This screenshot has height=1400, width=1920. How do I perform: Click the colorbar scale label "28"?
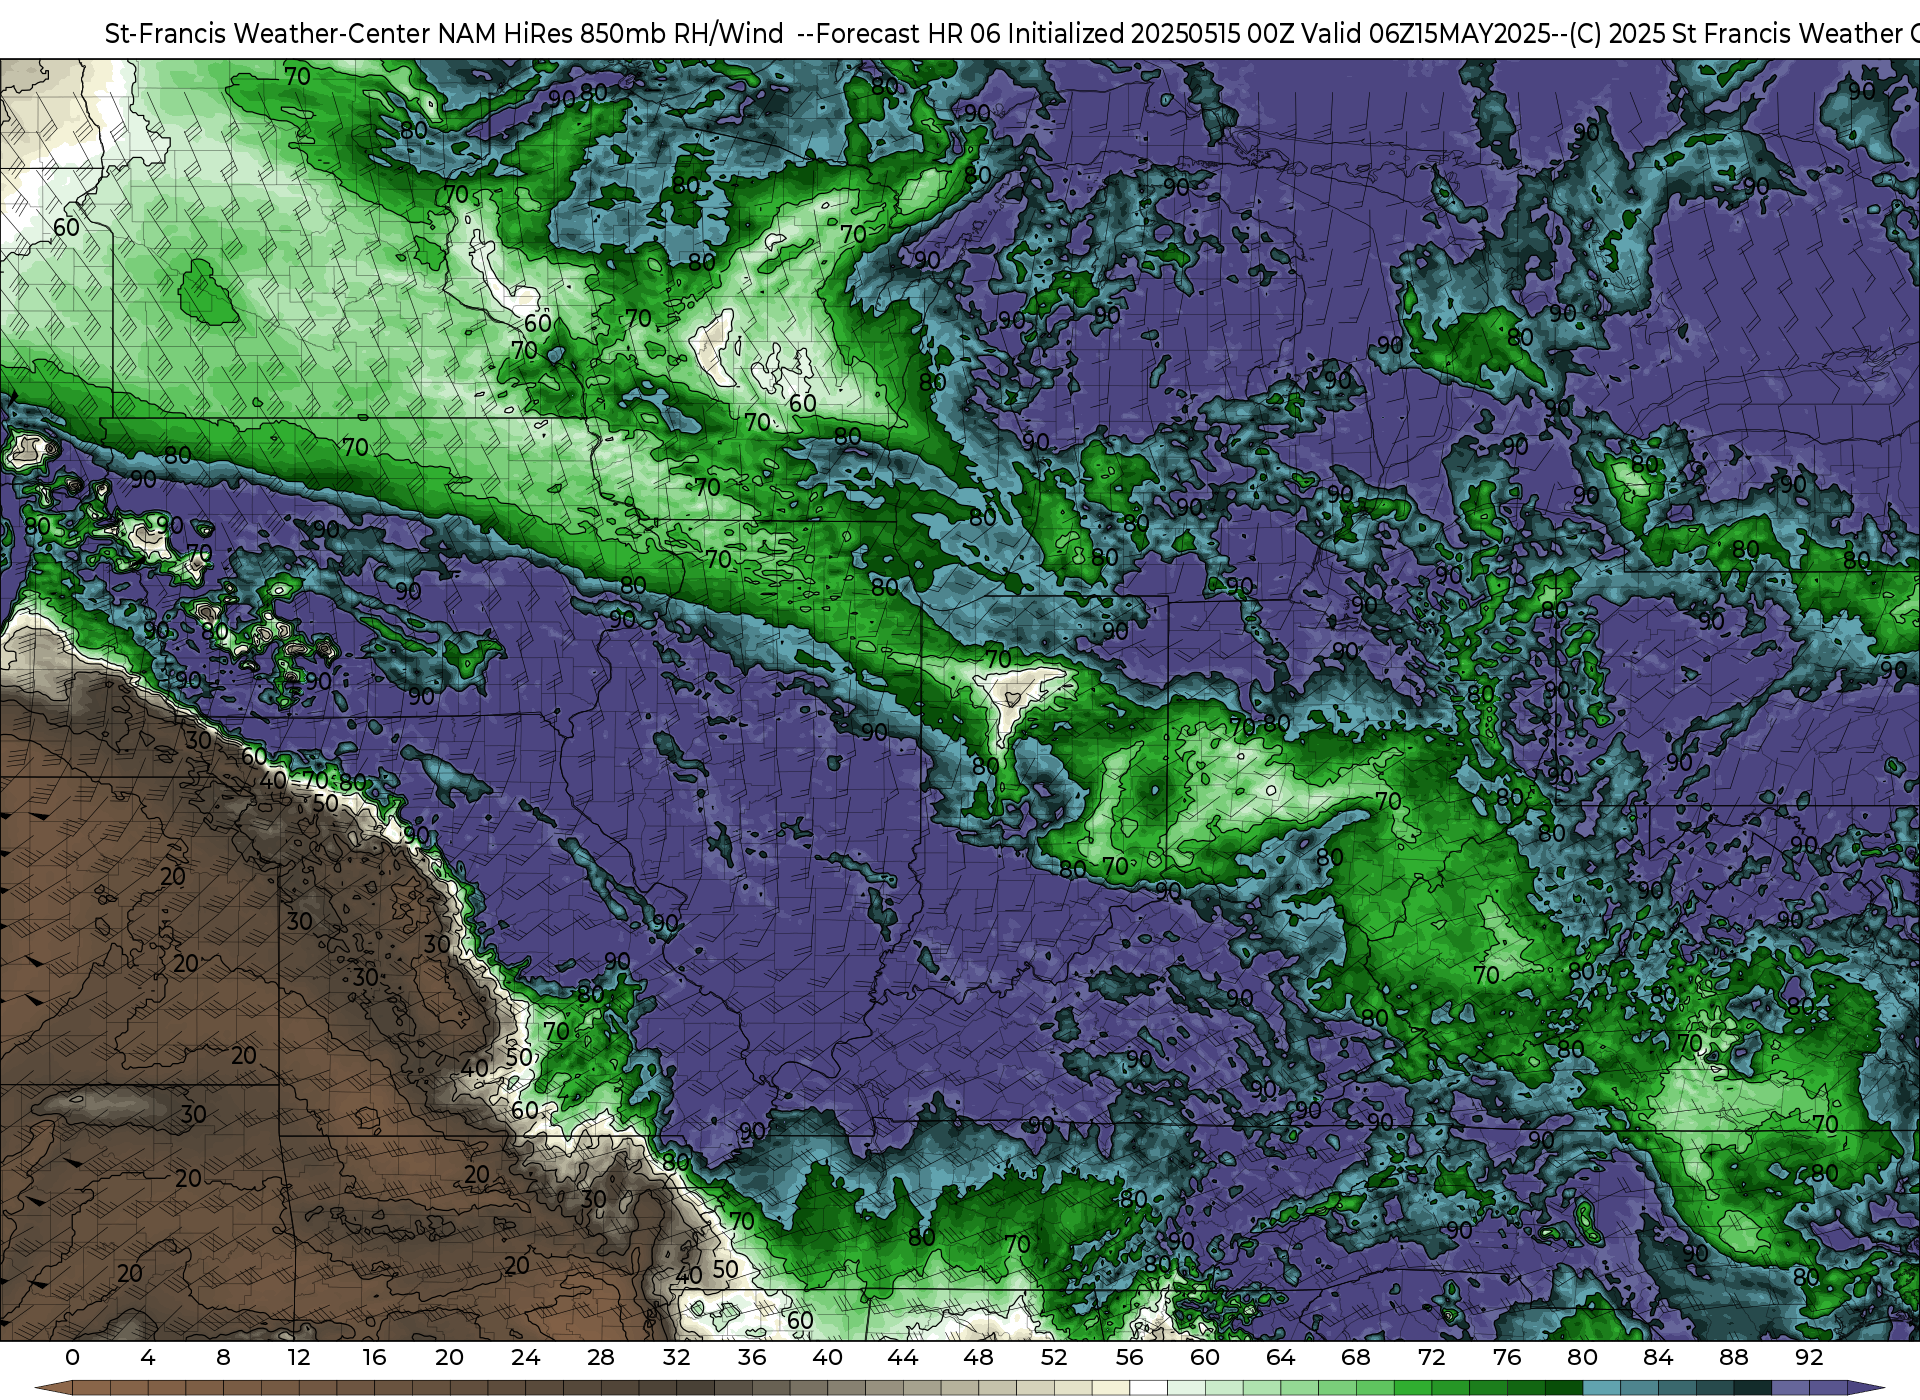point(601,1358)
